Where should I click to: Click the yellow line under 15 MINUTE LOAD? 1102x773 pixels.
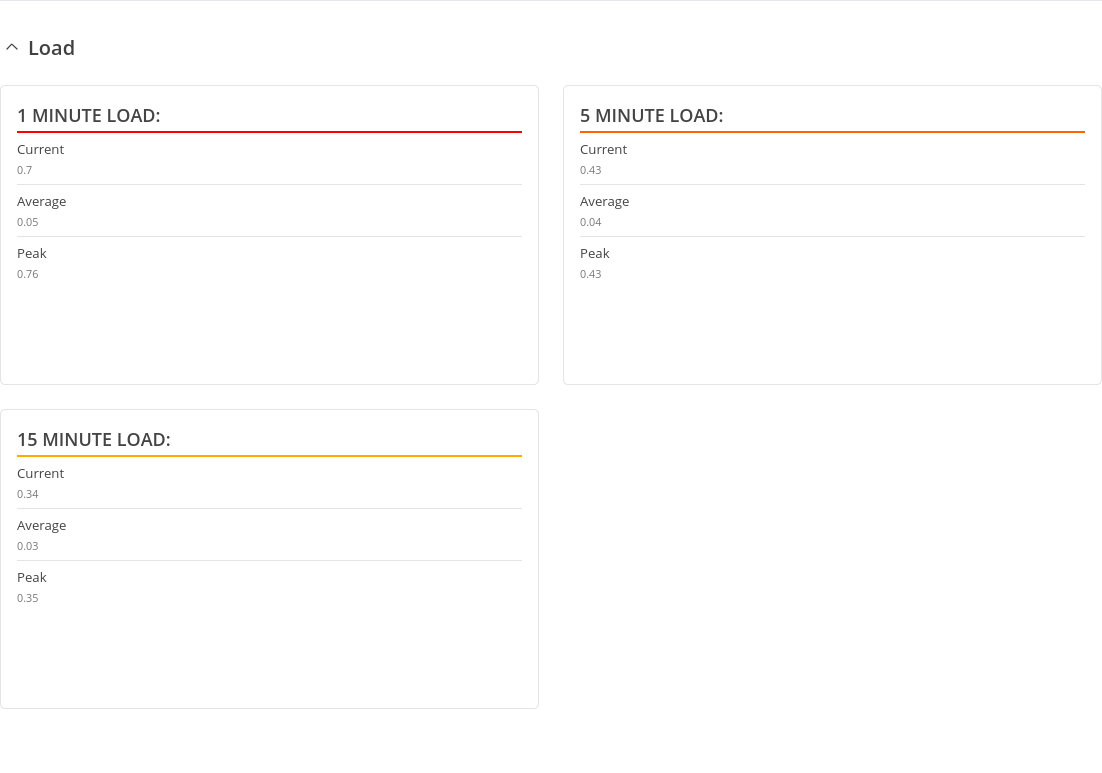(x=269, y=456)
